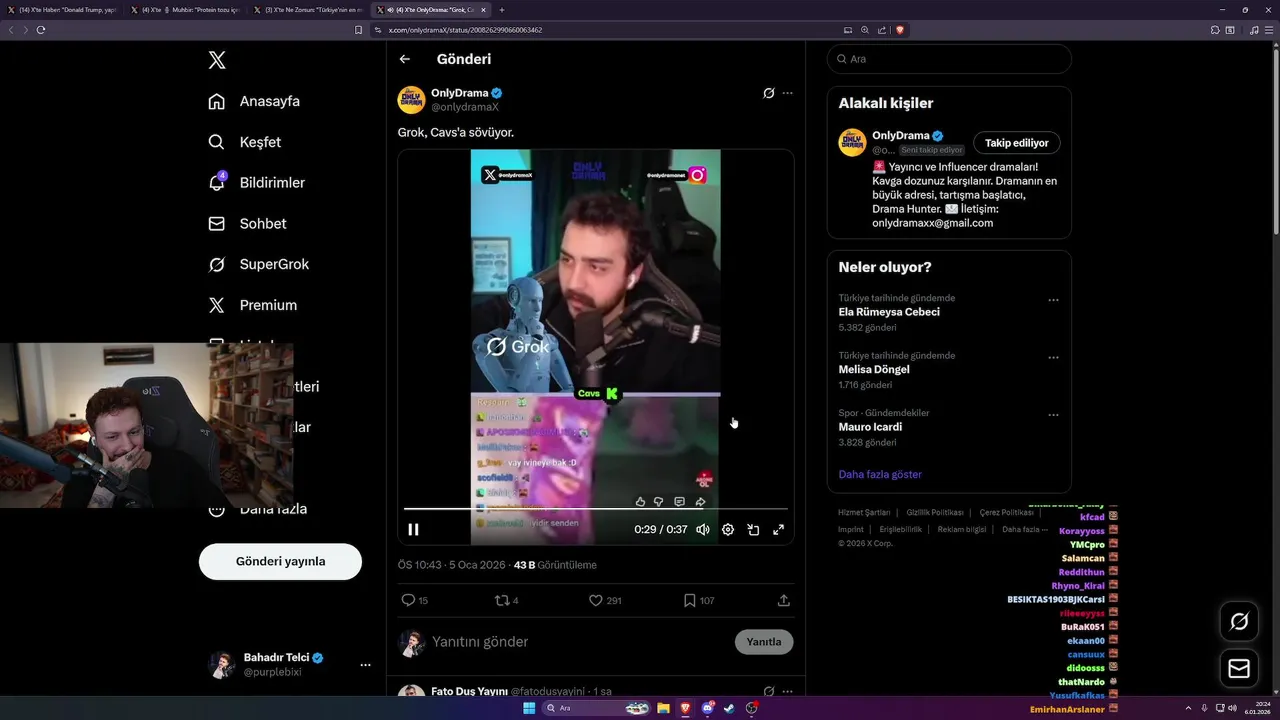Open options for Melisa Döngel trend
1280x720 pixels.
click(1053, 358)
